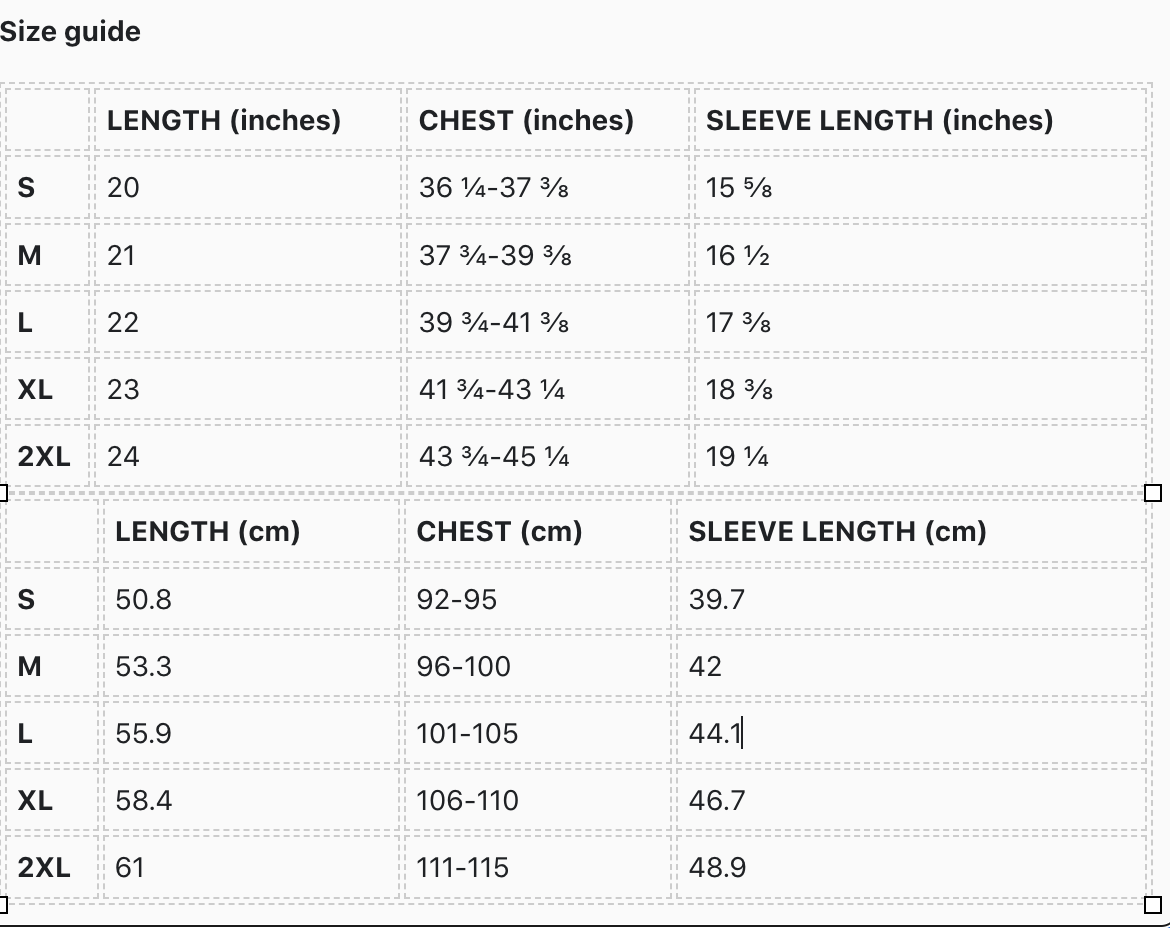Click the 111-115 chest cell
1170x928 pixels.
pyautogui.click(x=536, y=868)
